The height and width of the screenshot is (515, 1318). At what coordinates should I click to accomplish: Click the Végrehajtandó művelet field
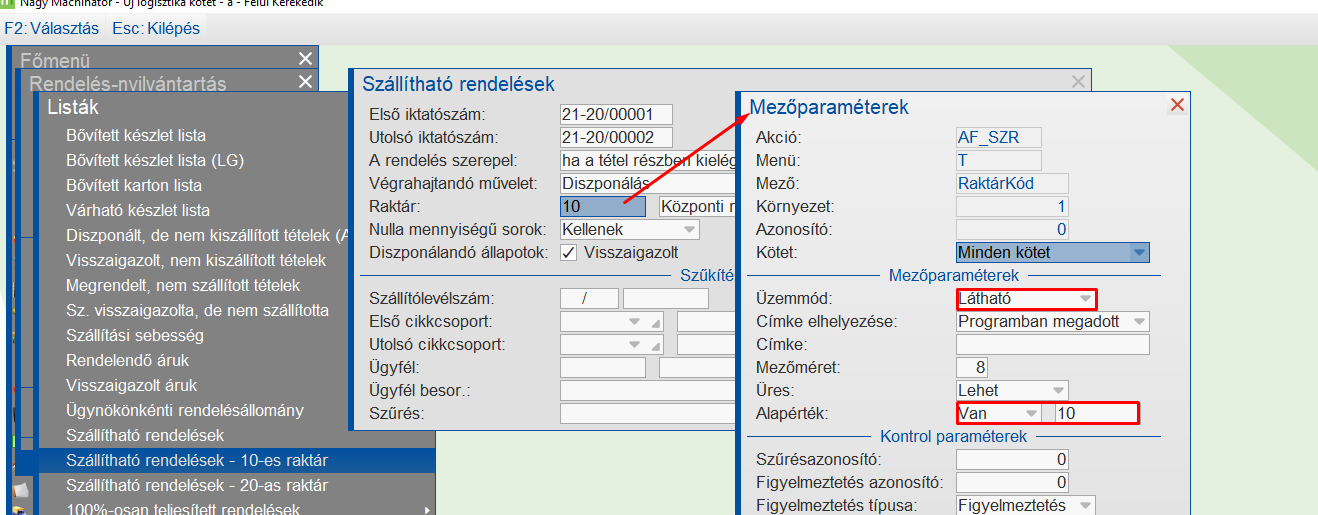pyautogui.click(x=648, y=184)
